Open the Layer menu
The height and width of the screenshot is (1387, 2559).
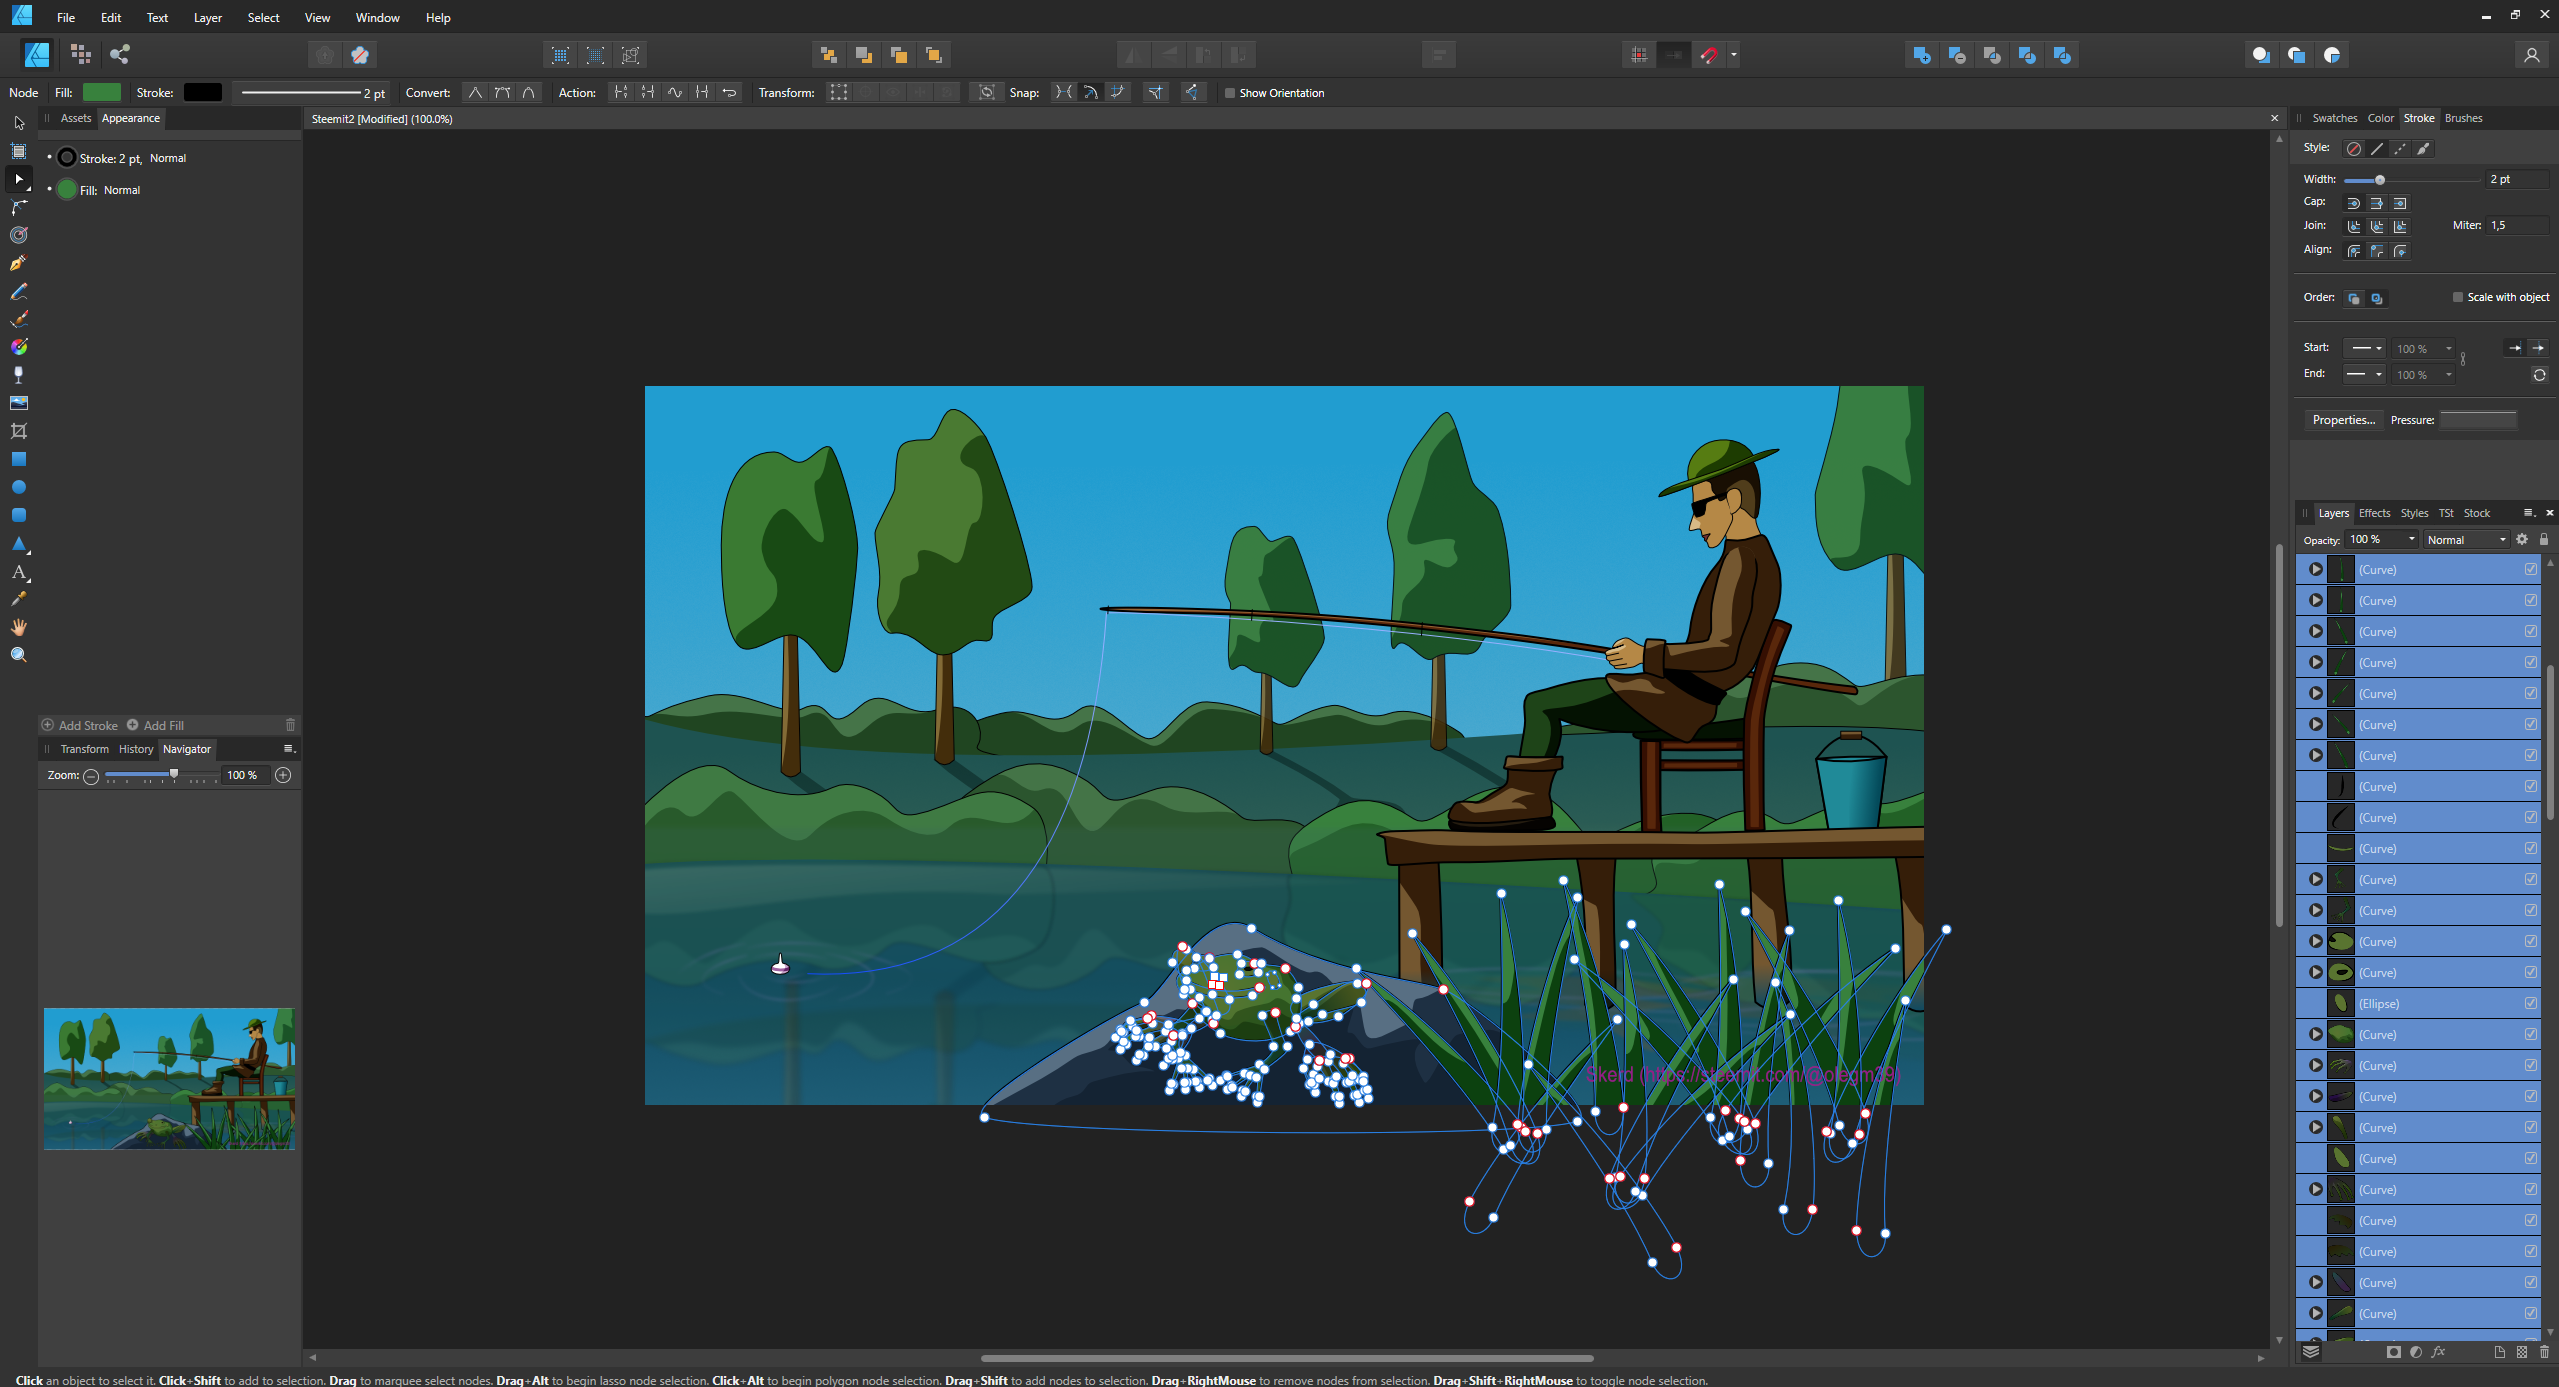[x=207, y=17]
